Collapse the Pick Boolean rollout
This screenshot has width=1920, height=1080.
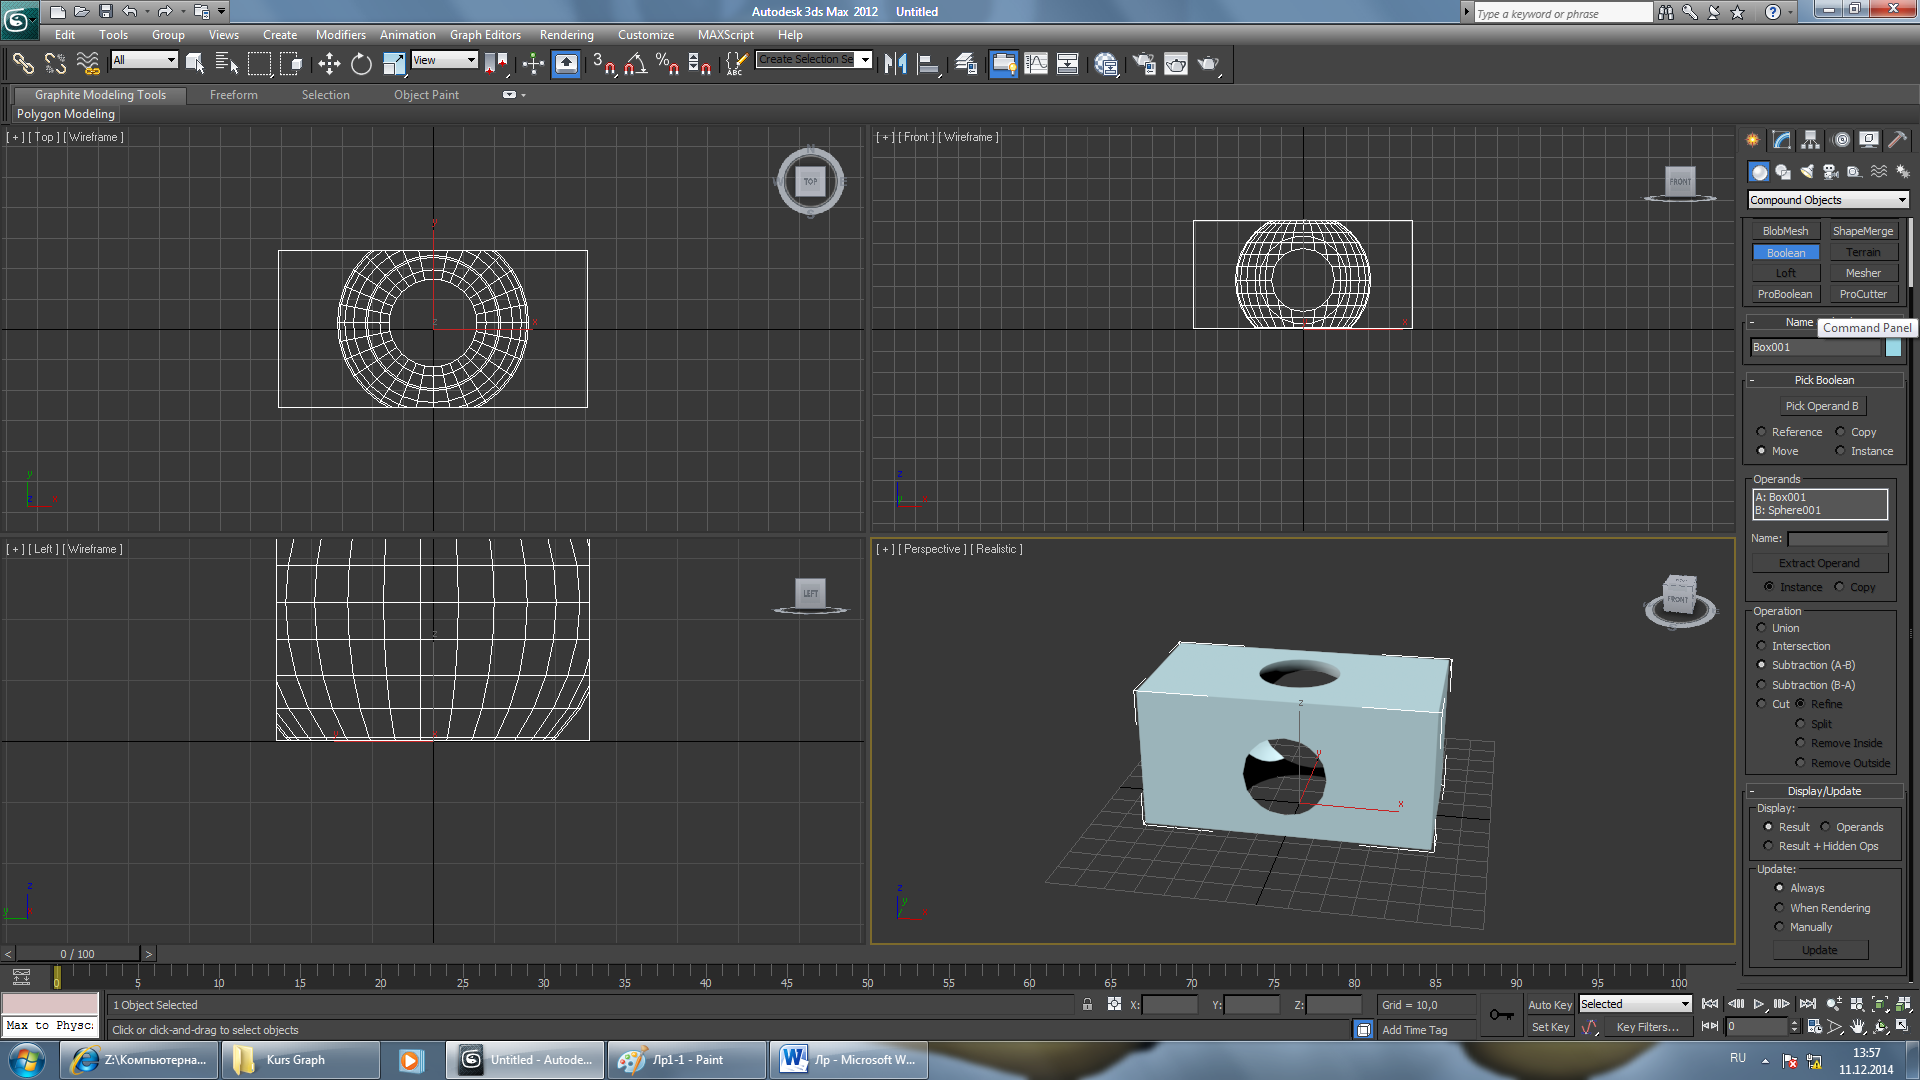coord(1824,380)
